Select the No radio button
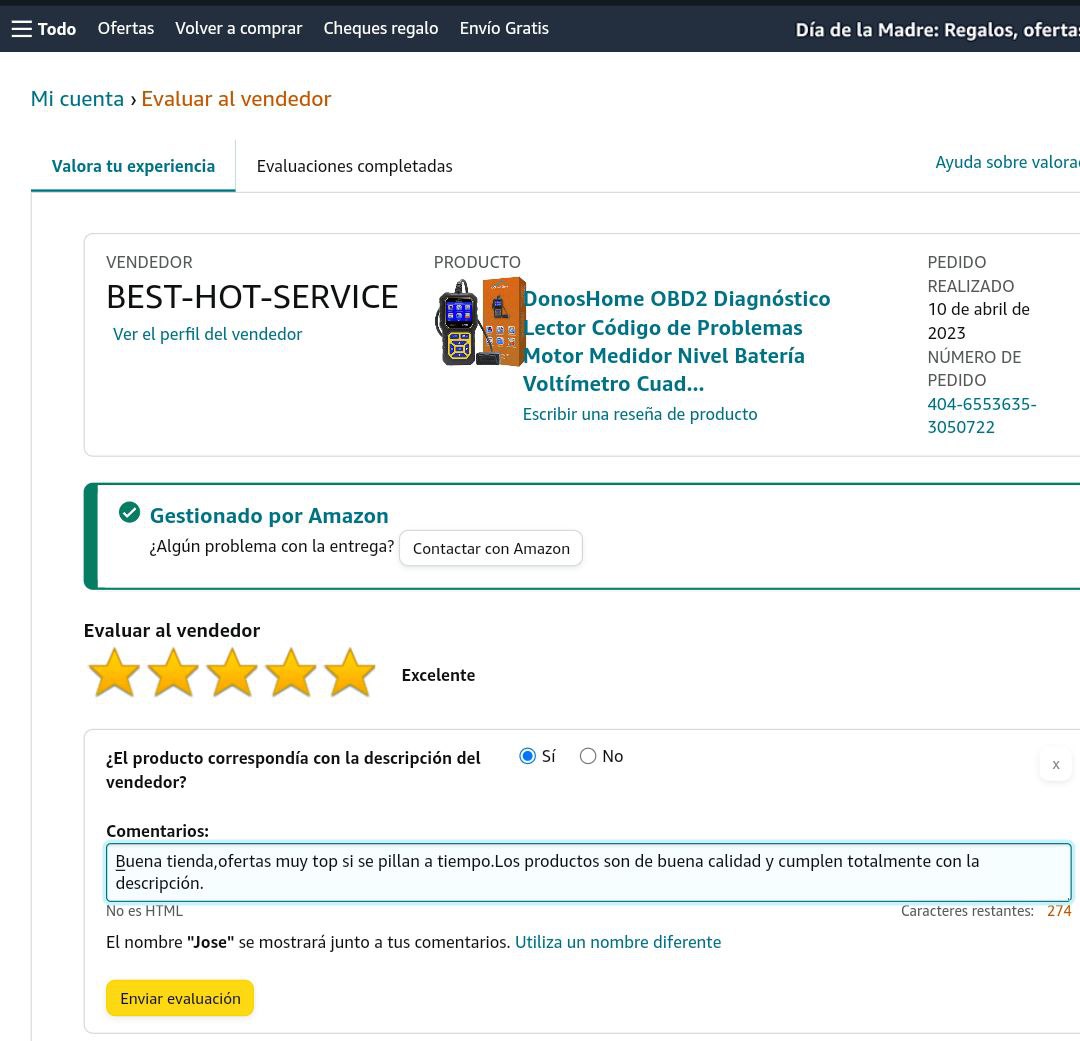The width and height of the screenshot is (1080, 1041). click(588, 756)
